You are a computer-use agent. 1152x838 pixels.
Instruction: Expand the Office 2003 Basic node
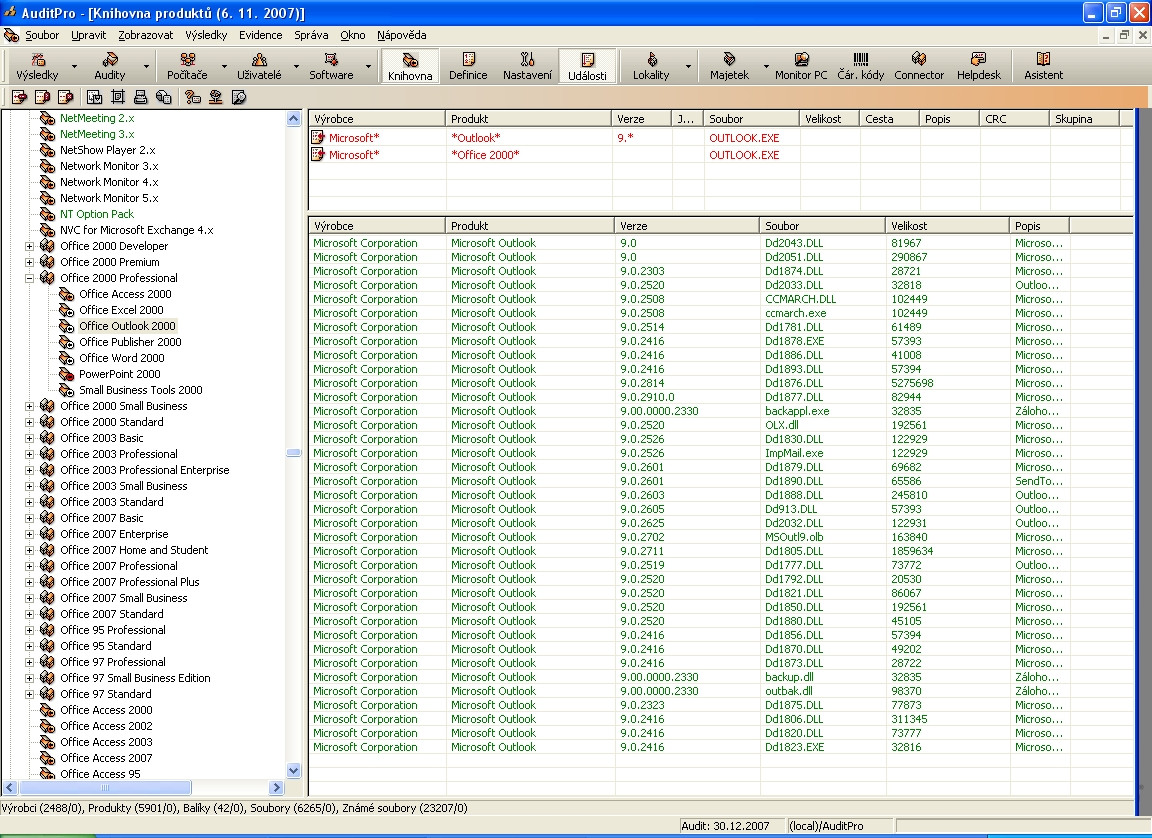click(29, 438)
